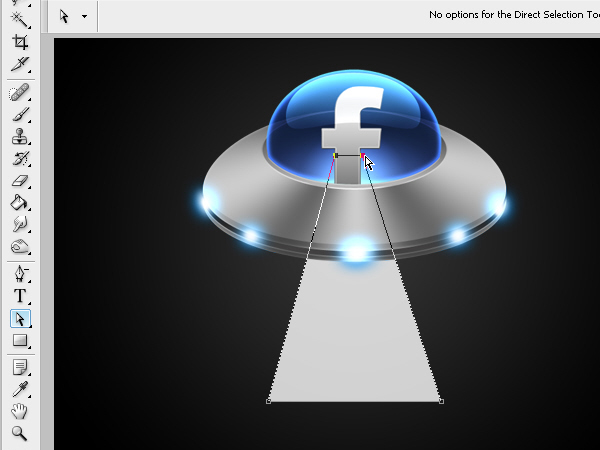Choose the Slice tool
The width and height of the screenshot is (600, 450).
20,64
